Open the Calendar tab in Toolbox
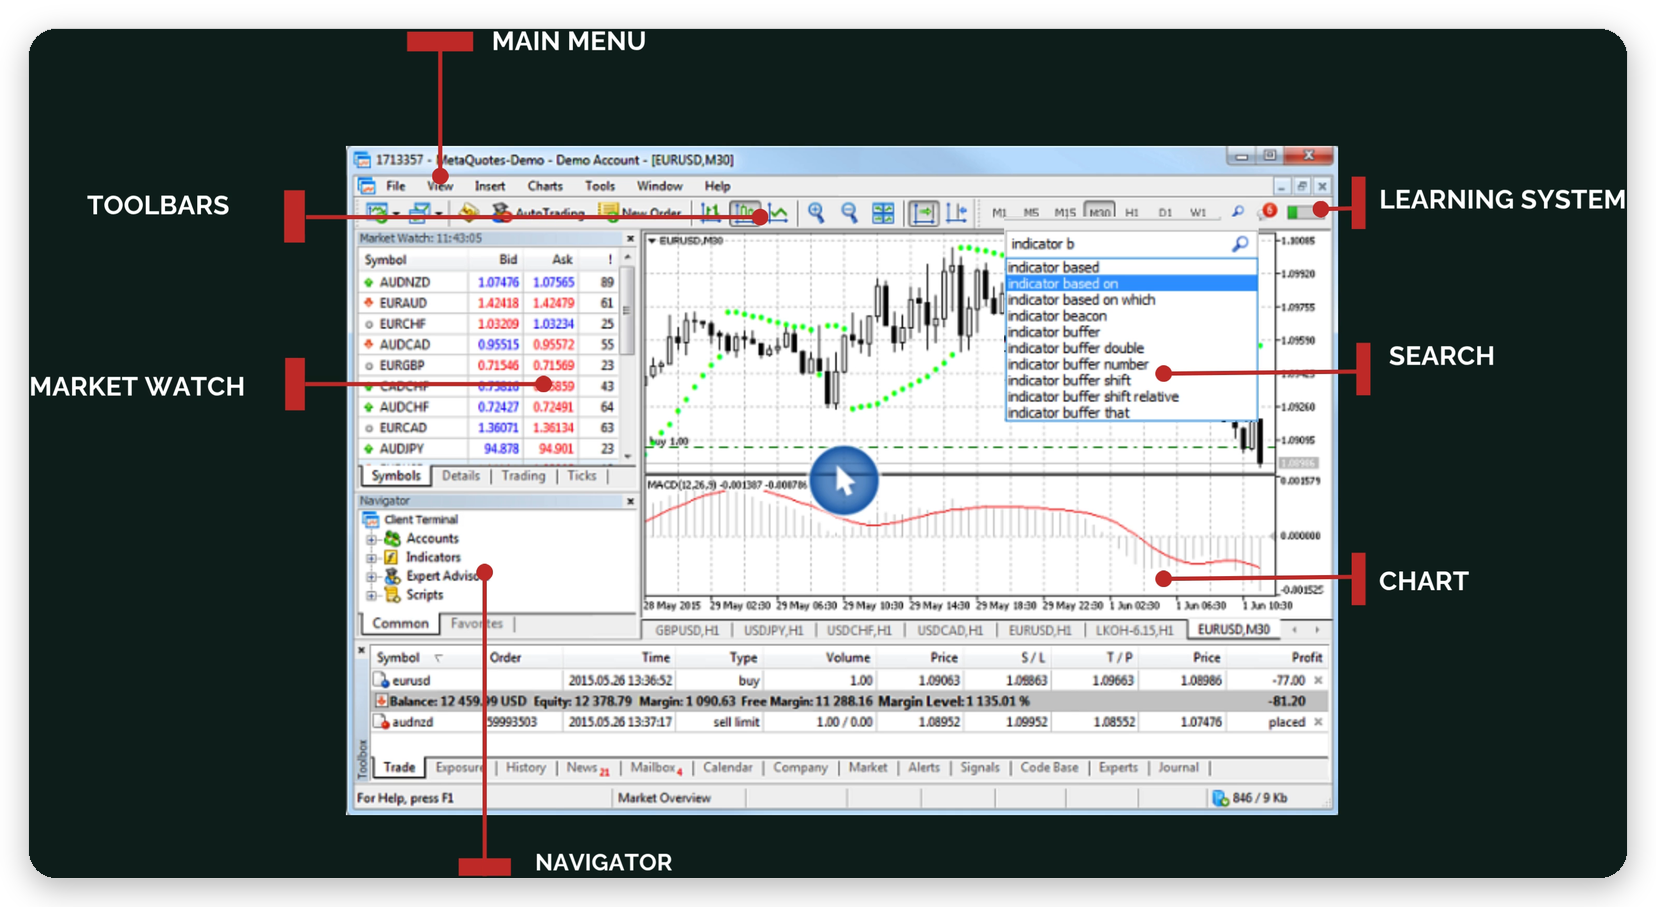The width and height of the screenshot is (1656, 907). click(727, 768)
